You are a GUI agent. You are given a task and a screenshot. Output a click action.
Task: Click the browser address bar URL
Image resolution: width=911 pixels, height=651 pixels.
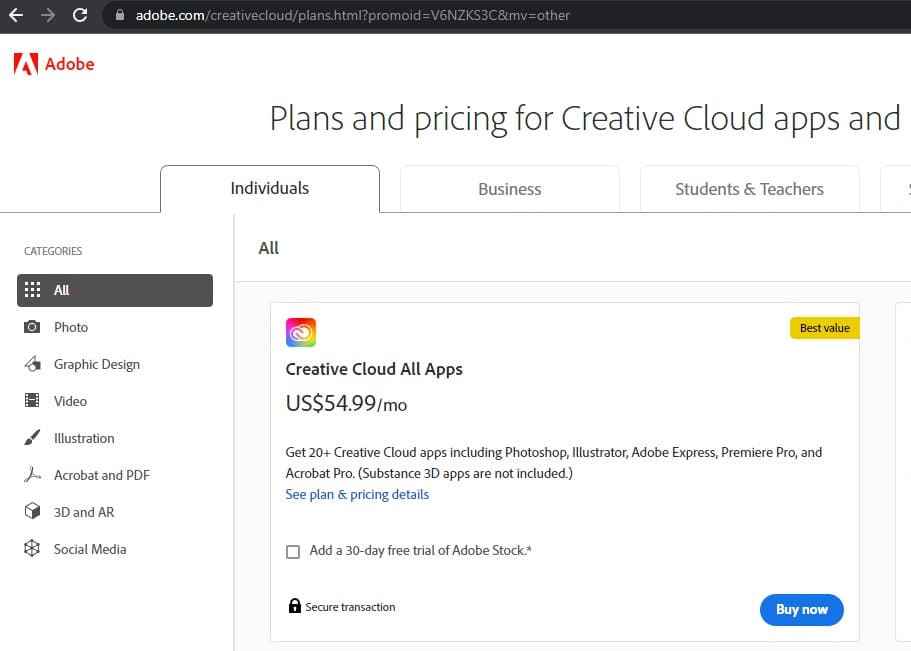pyautogui.click(x=352, y=15)
